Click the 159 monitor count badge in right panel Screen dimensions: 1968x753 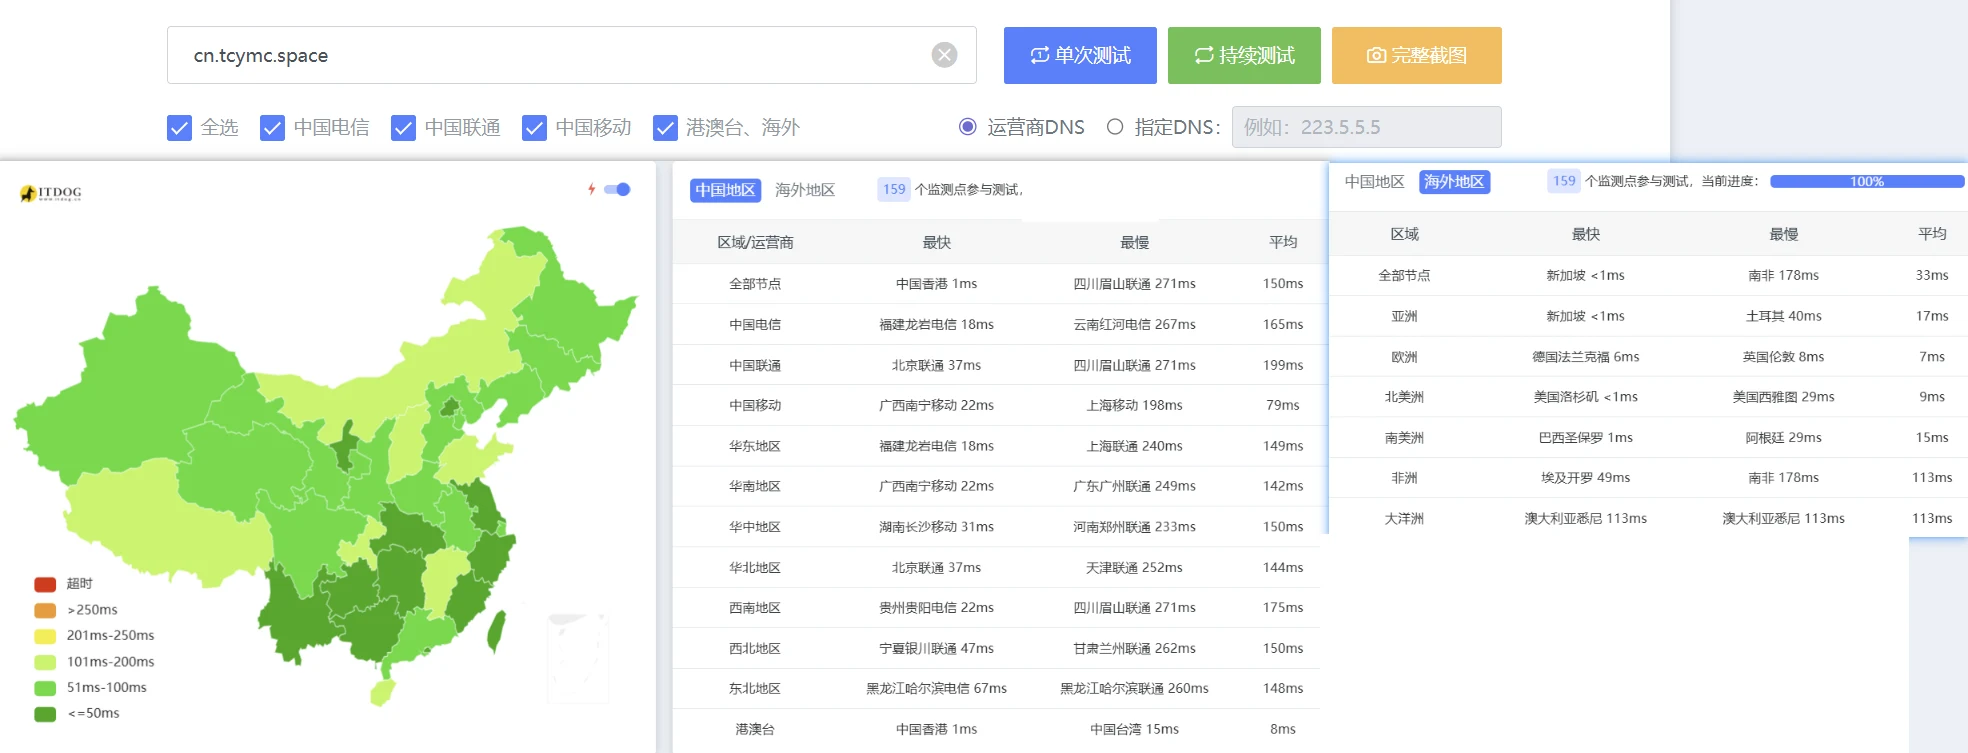(x=1564, y=181)
